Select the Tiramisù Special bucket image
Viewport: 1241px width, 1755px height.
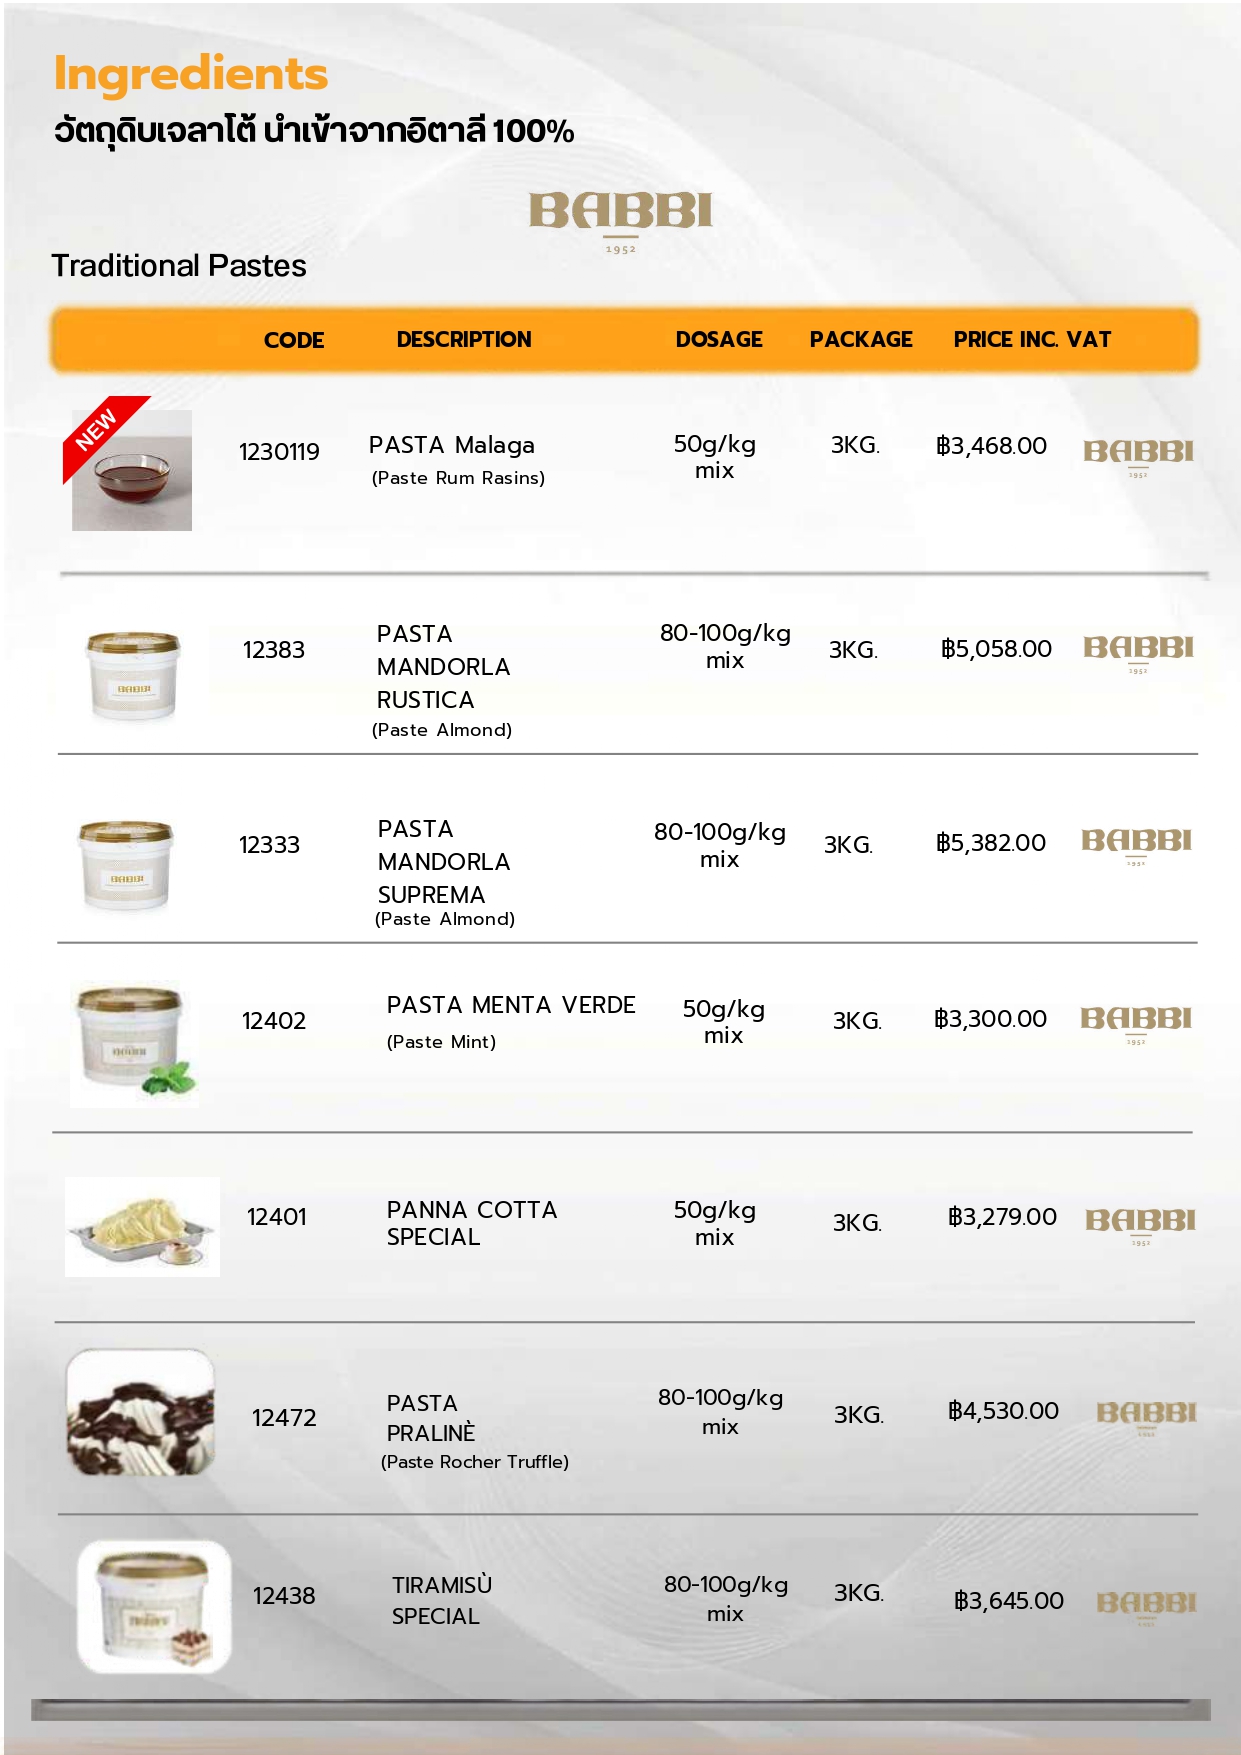(x=154, y=1607)
